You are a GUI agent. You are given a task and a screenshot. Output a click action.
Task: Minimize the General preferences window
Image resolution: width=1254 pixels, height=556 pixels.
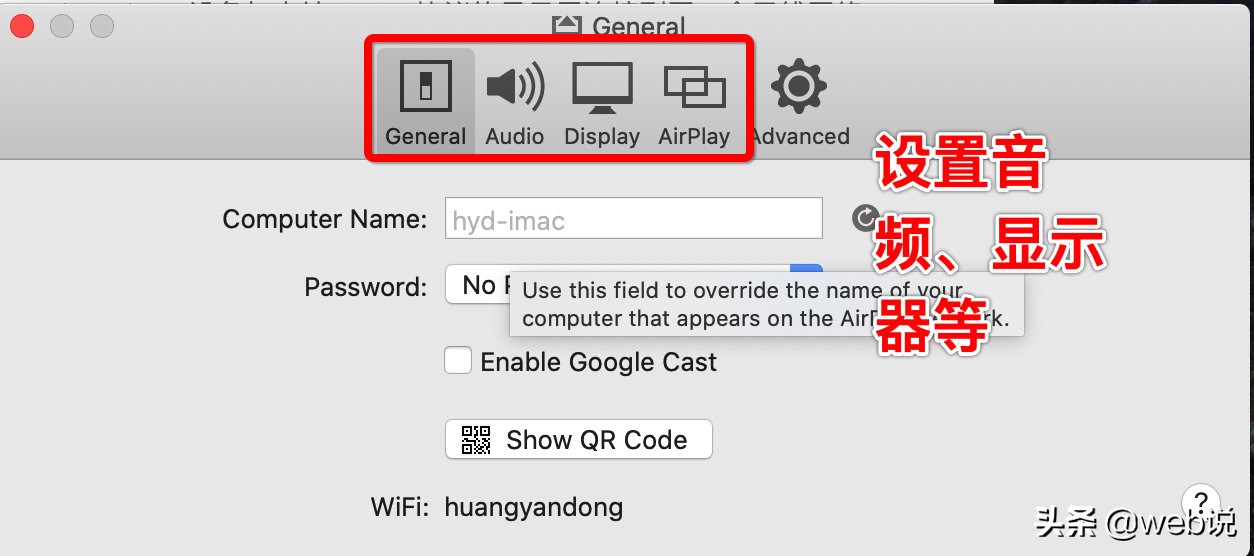pyautogui.click(x=61, y=26)
